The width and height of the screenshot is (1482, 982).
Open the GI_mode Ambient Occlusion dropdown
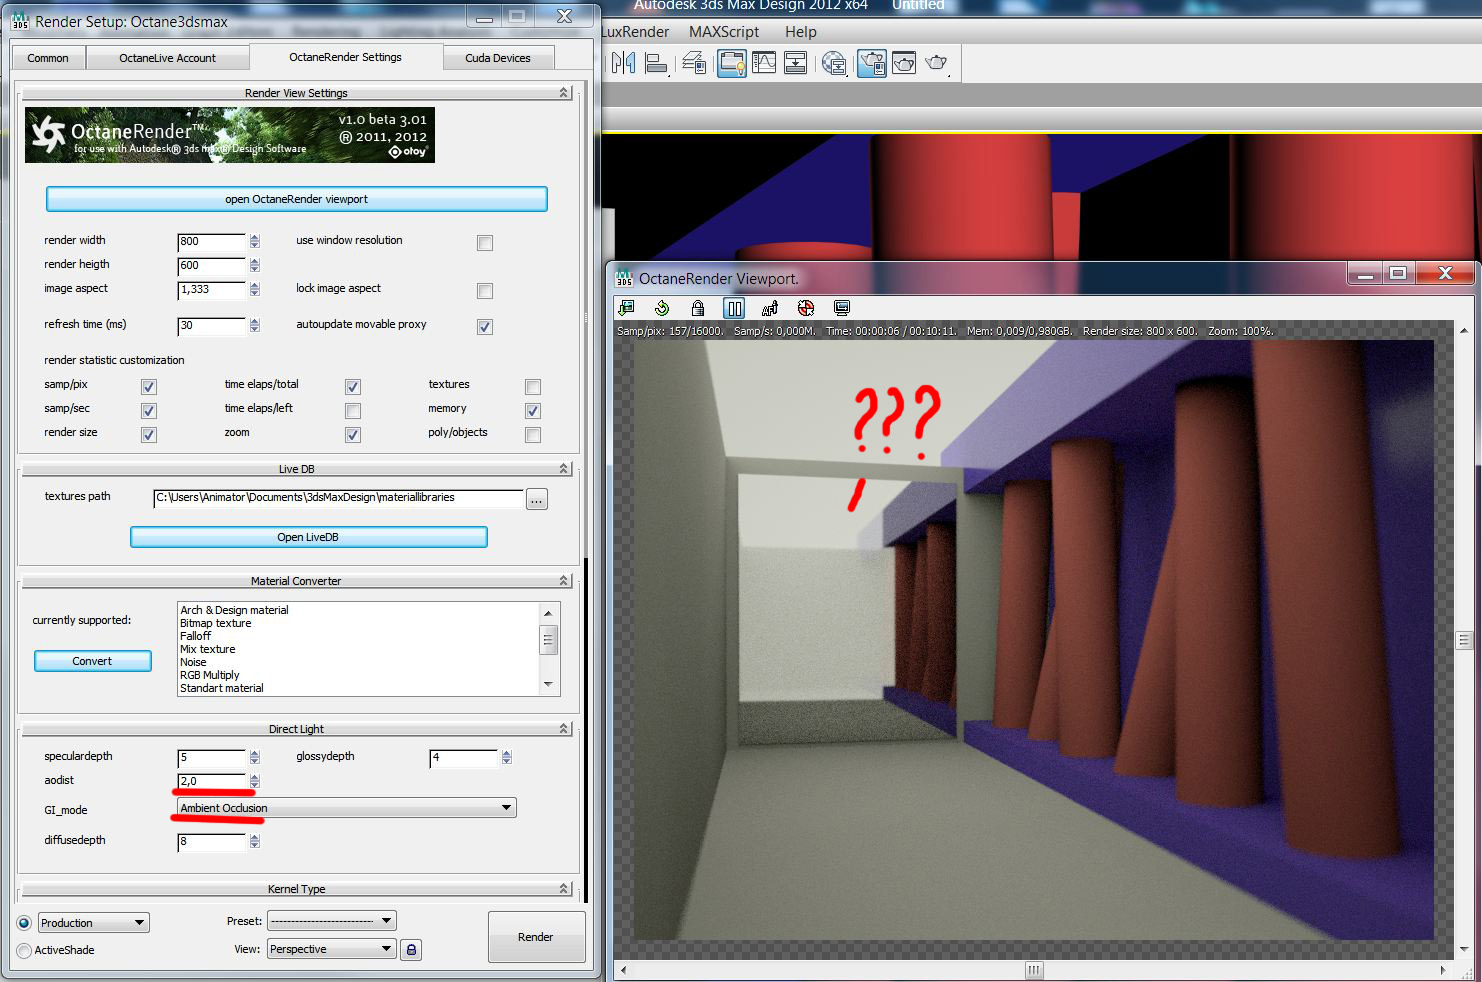346,808
